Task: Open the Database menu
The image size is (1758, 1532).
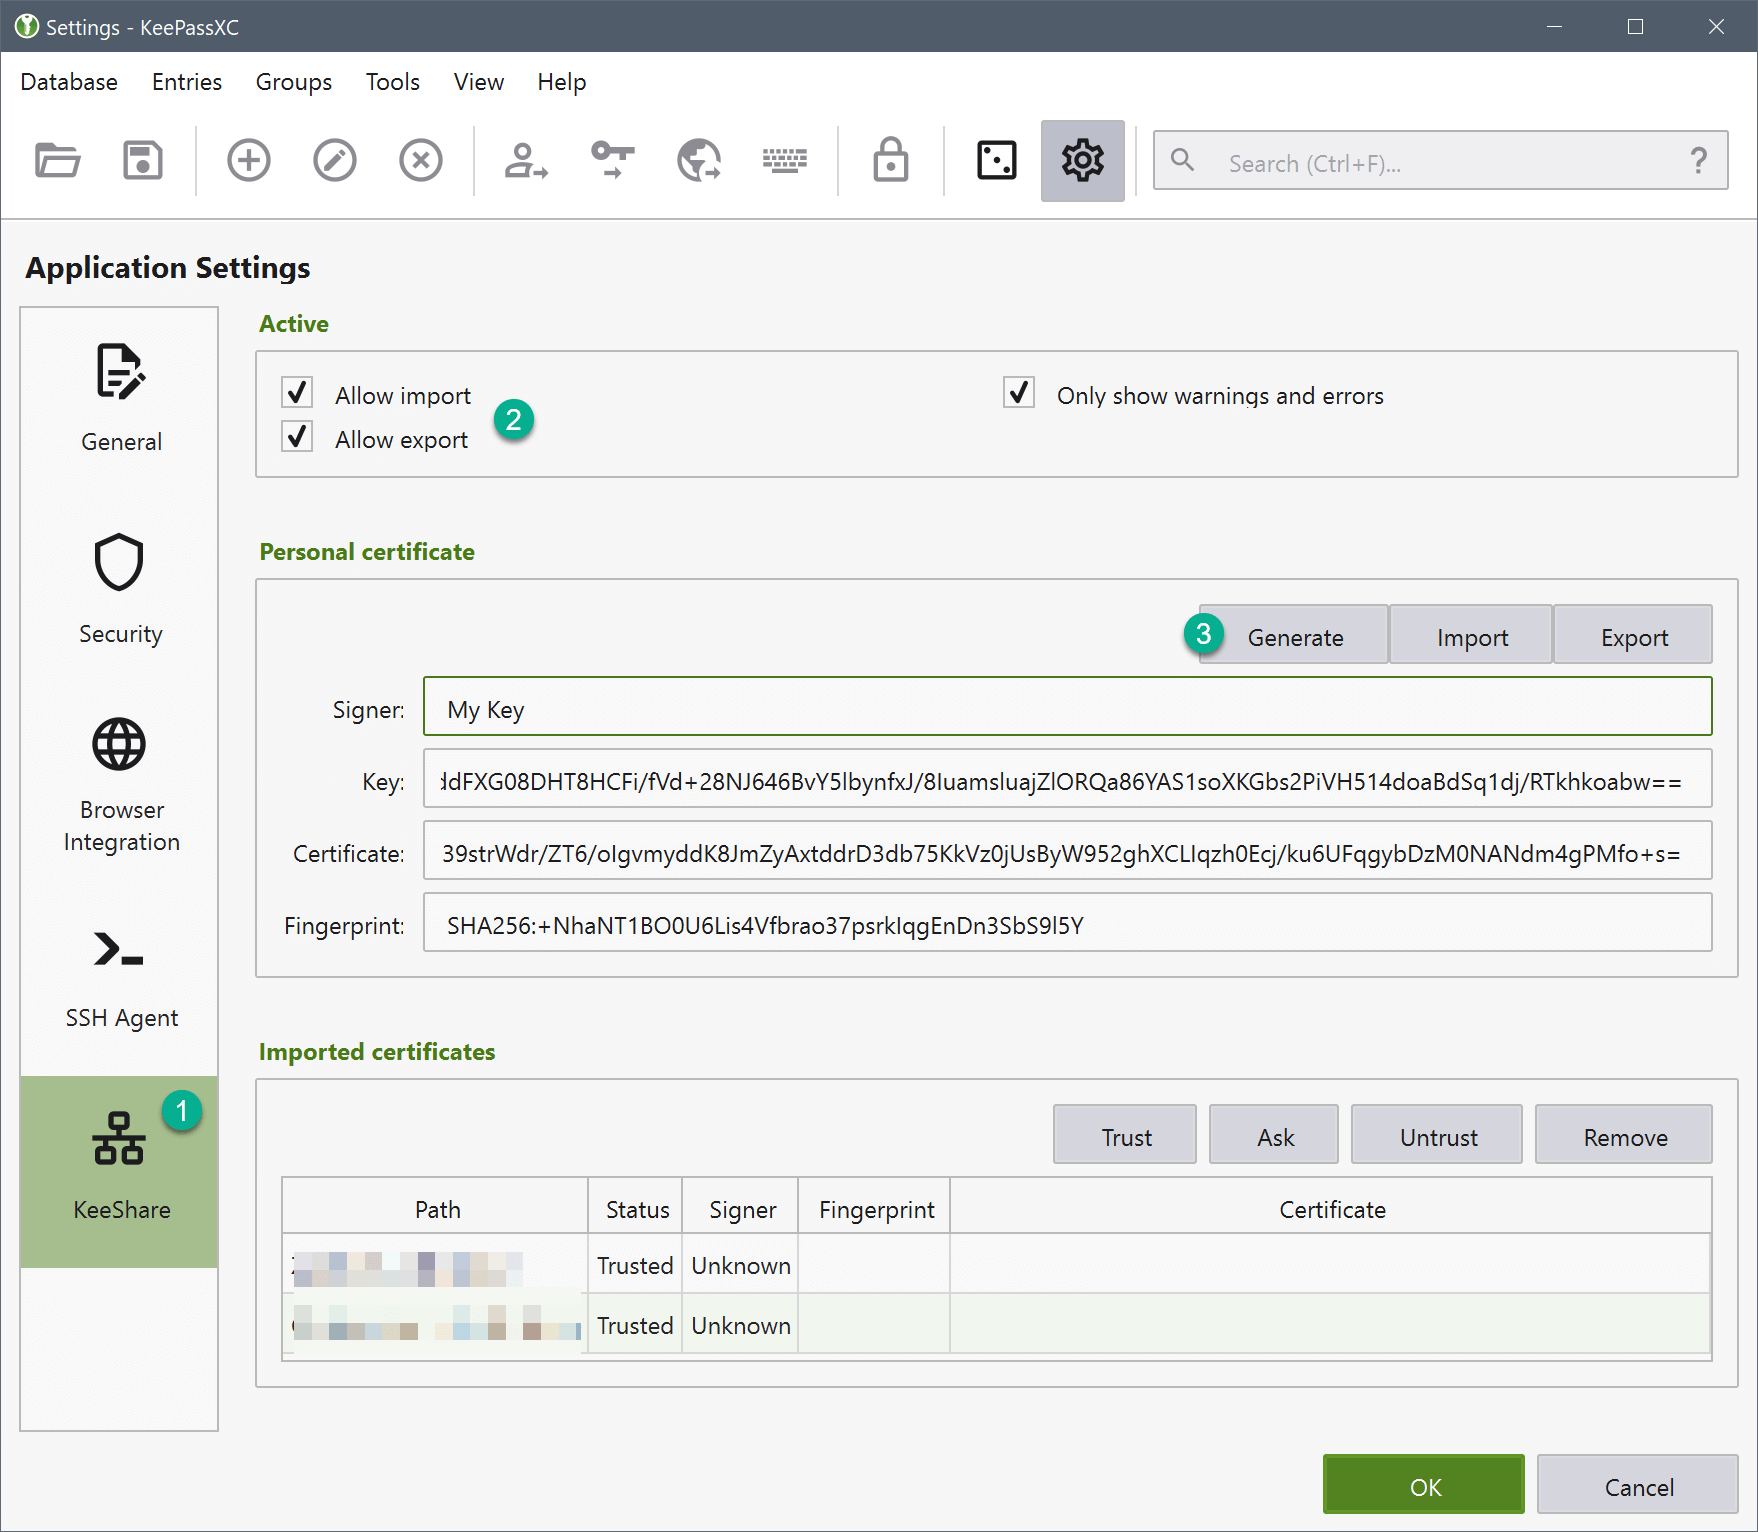Action: point(69,82)
